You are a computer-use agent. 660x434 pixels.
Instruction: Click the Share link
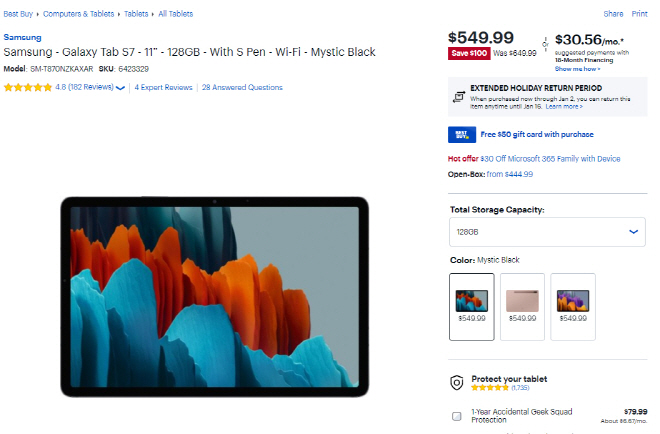(613, 14)
